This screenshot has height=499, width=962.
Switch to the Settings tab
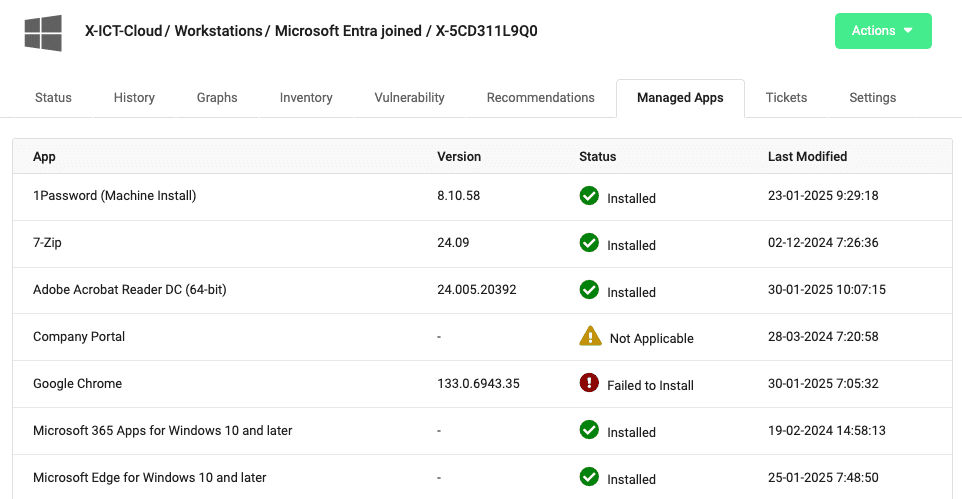(x=872, y=98)
